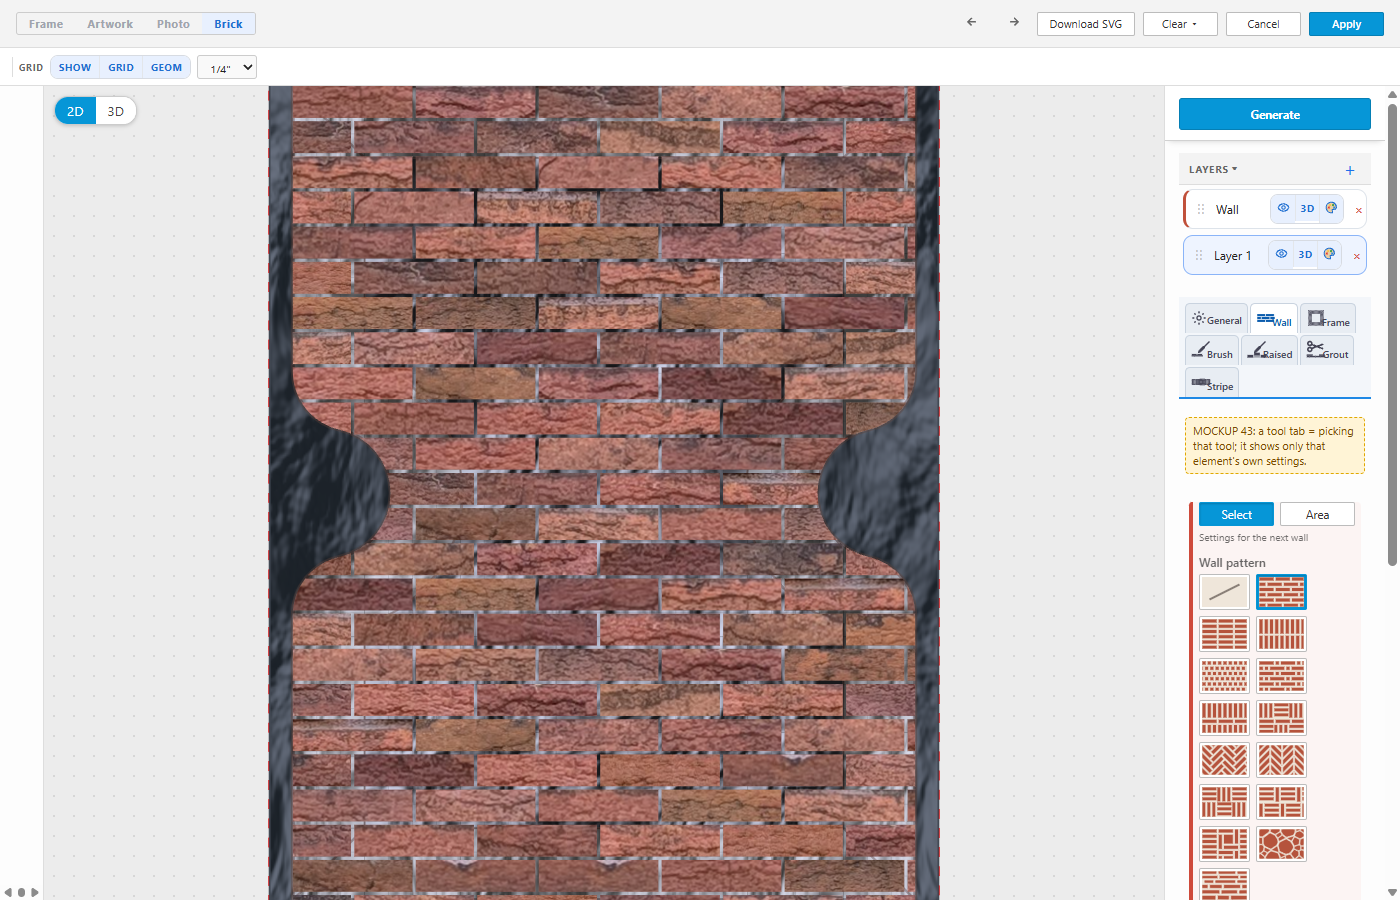1400x900 pixels.
Task: Choose the partially visible last brick pattern
Action: (1224, 885)
